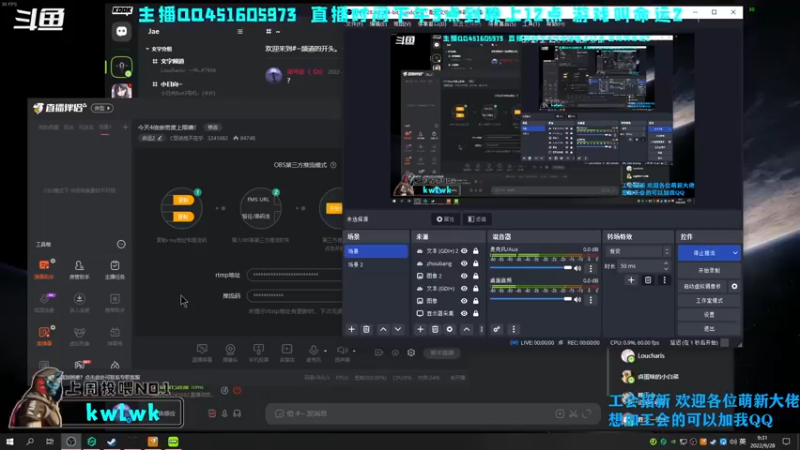The width and height of the screenshot is (800, 450).
Task: Toggle visibility of 显示器采集 source
Action: [464, 313]
